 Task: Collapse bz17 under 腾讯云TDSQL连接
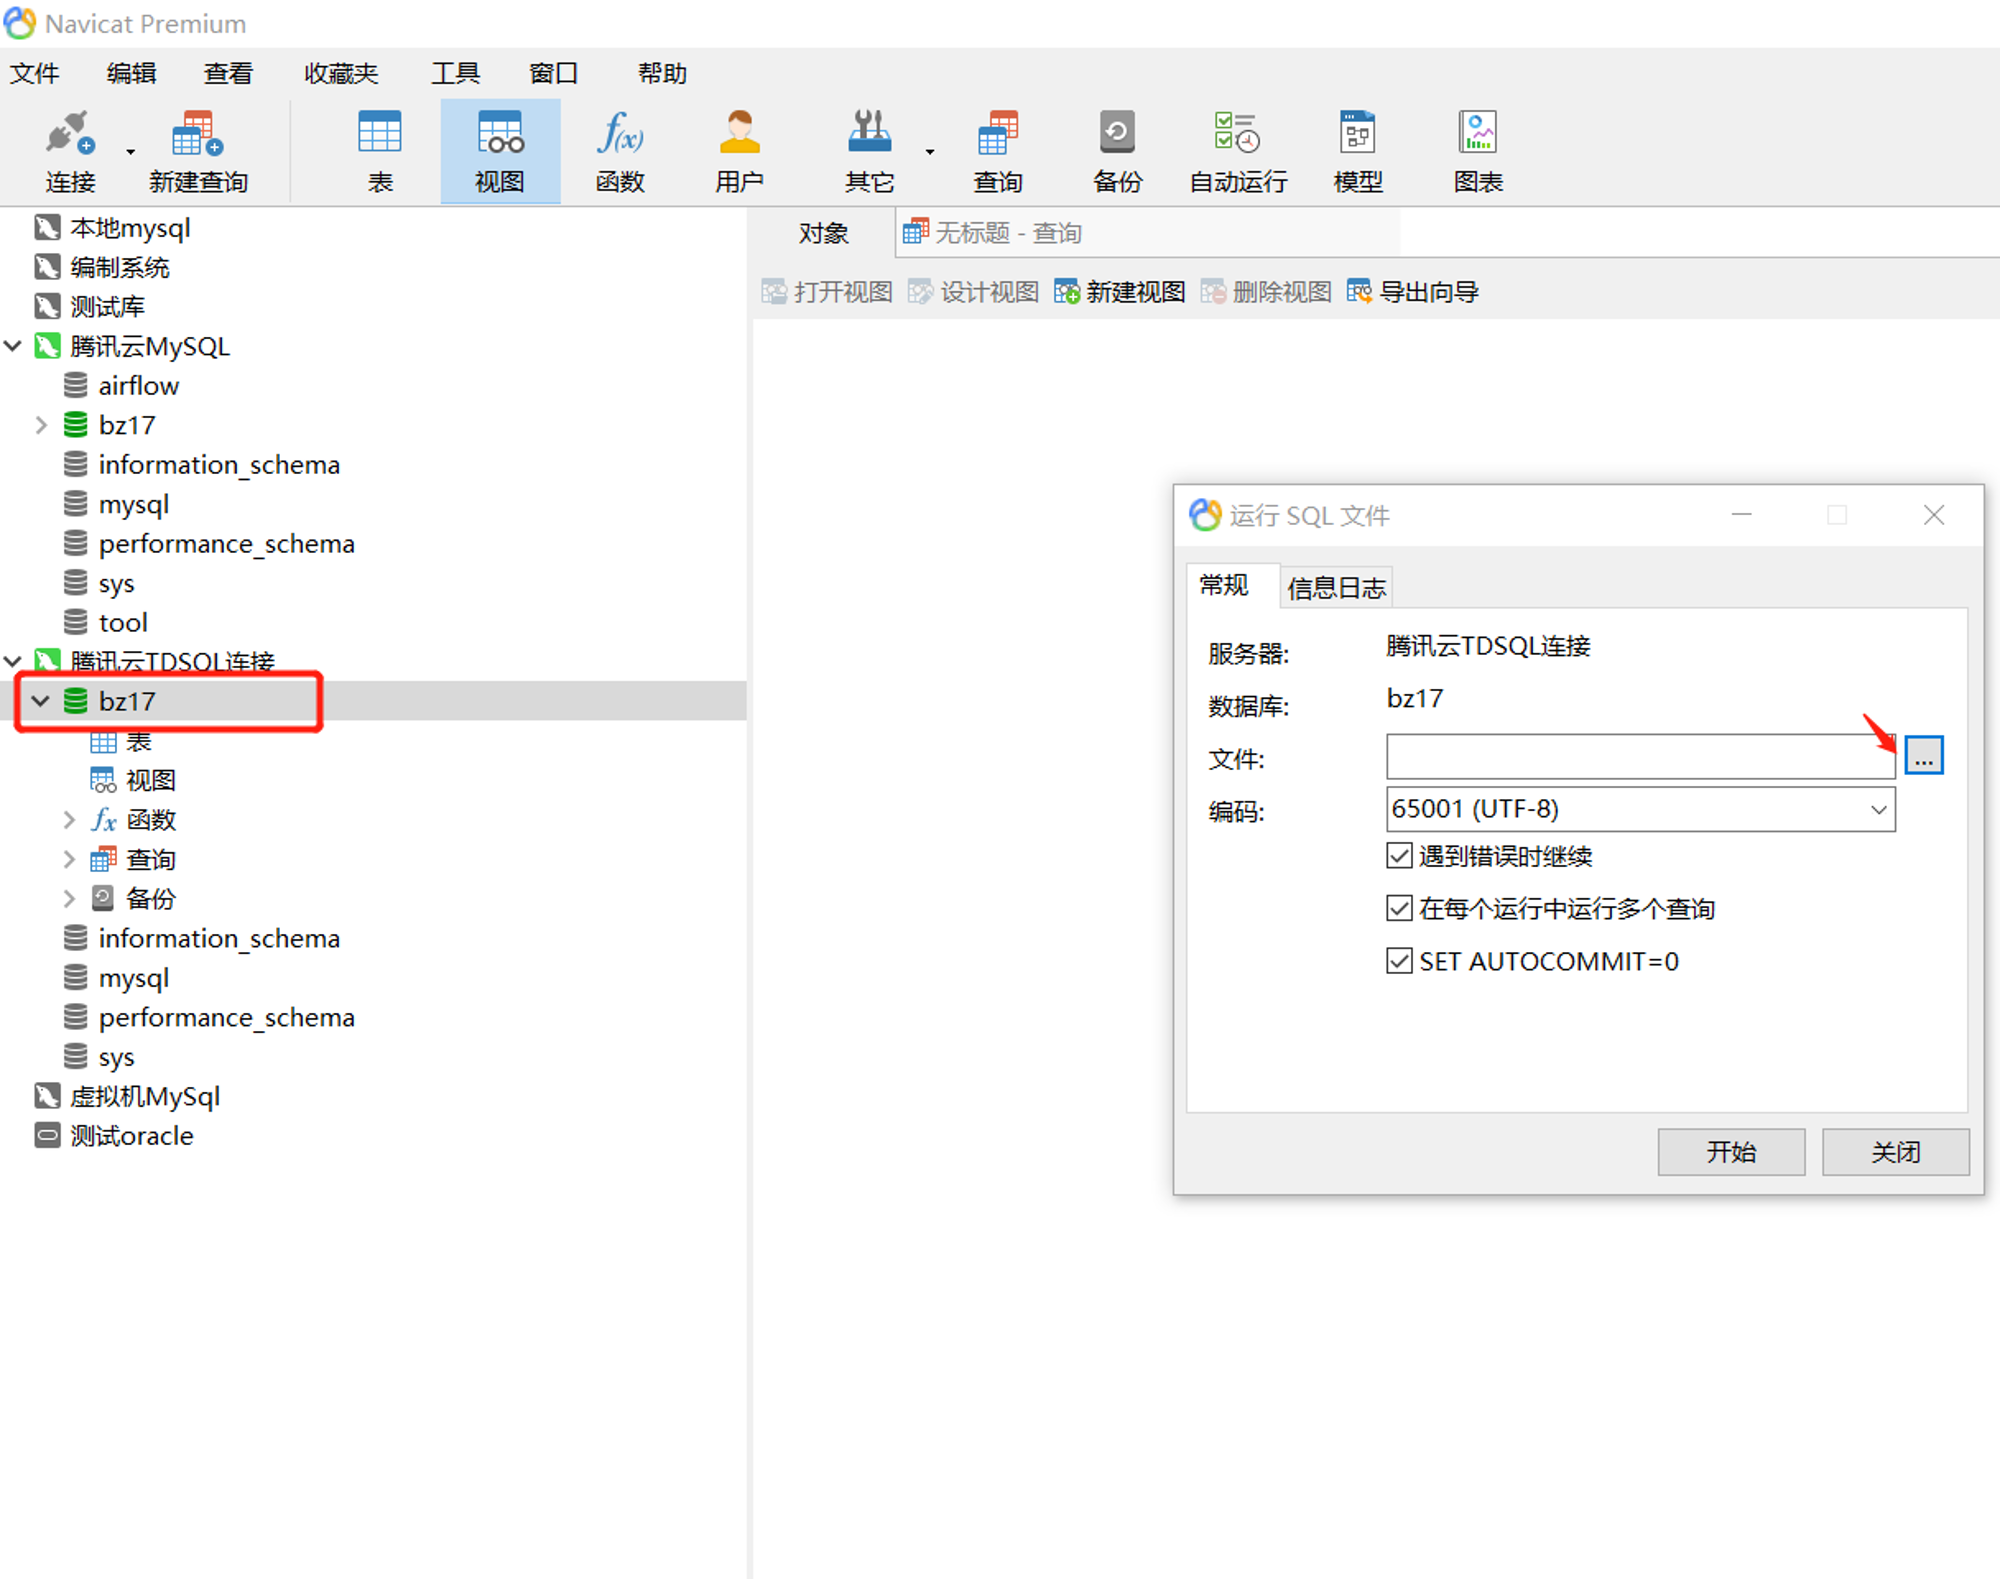pyautogui.click(x=41, y=701)
